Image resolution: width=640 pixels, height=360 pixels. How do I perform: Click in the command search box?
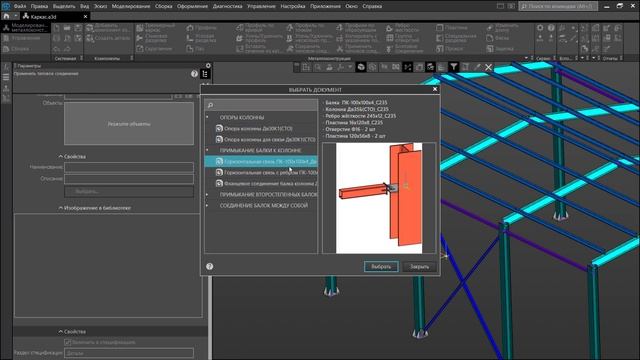tap(558, 6)
